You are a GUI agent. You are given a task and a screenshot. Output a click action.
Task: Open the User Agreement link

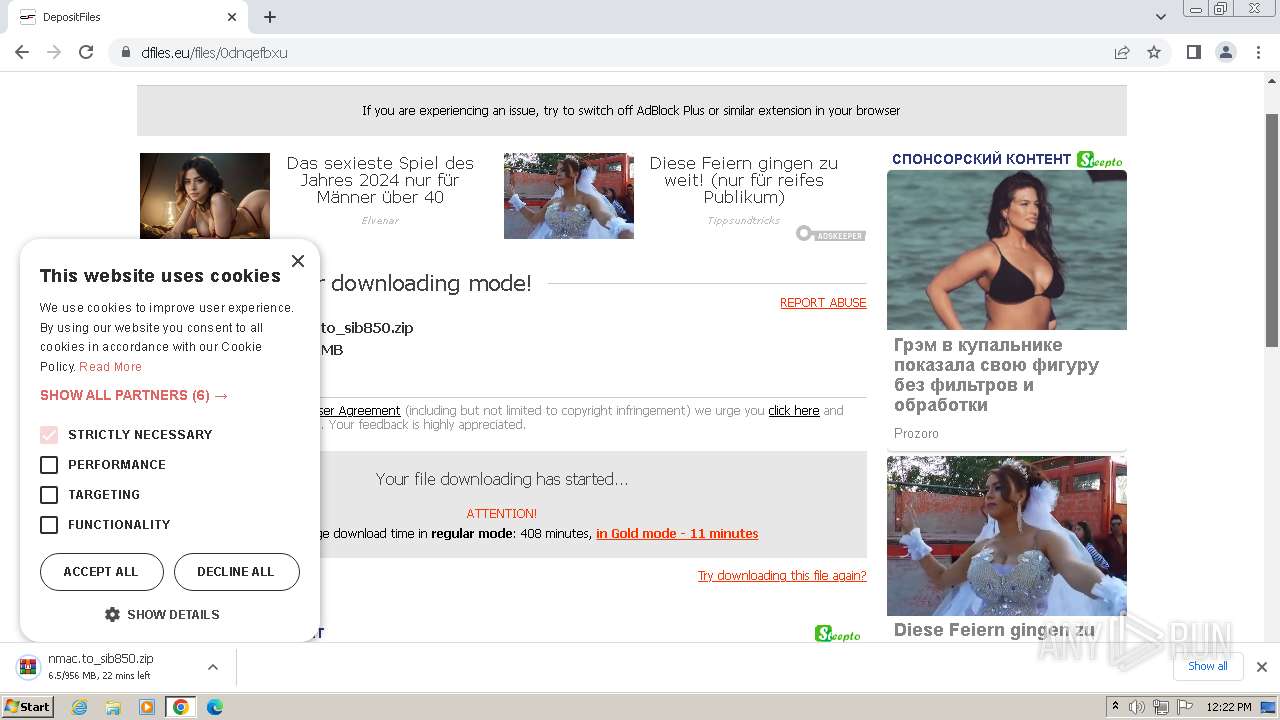coord(360,411)
